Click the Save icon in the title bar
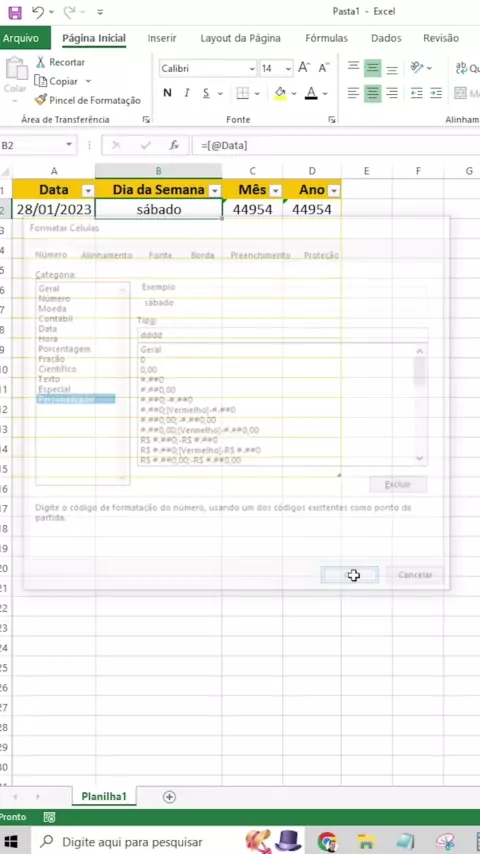The image size is (480, 854). pos(15,11)
